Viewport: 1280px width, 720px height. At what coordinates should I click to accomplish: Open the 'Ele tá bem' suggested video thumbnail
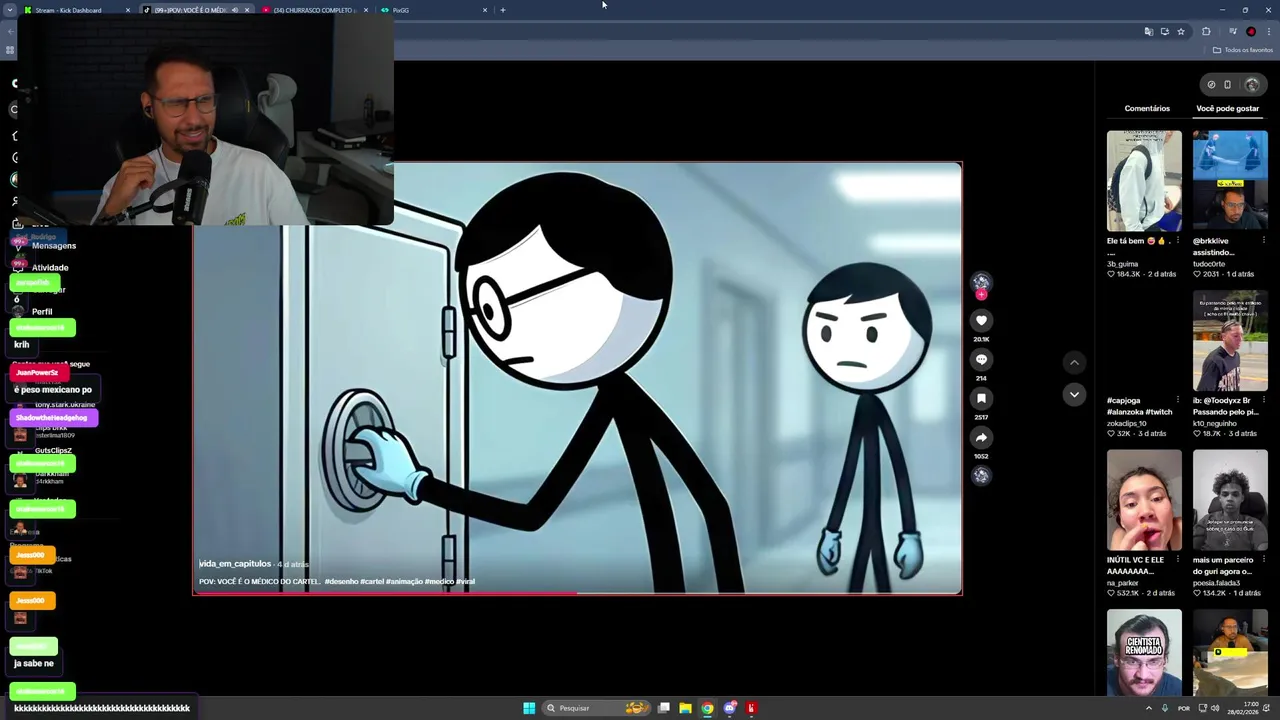(1144, 181)
